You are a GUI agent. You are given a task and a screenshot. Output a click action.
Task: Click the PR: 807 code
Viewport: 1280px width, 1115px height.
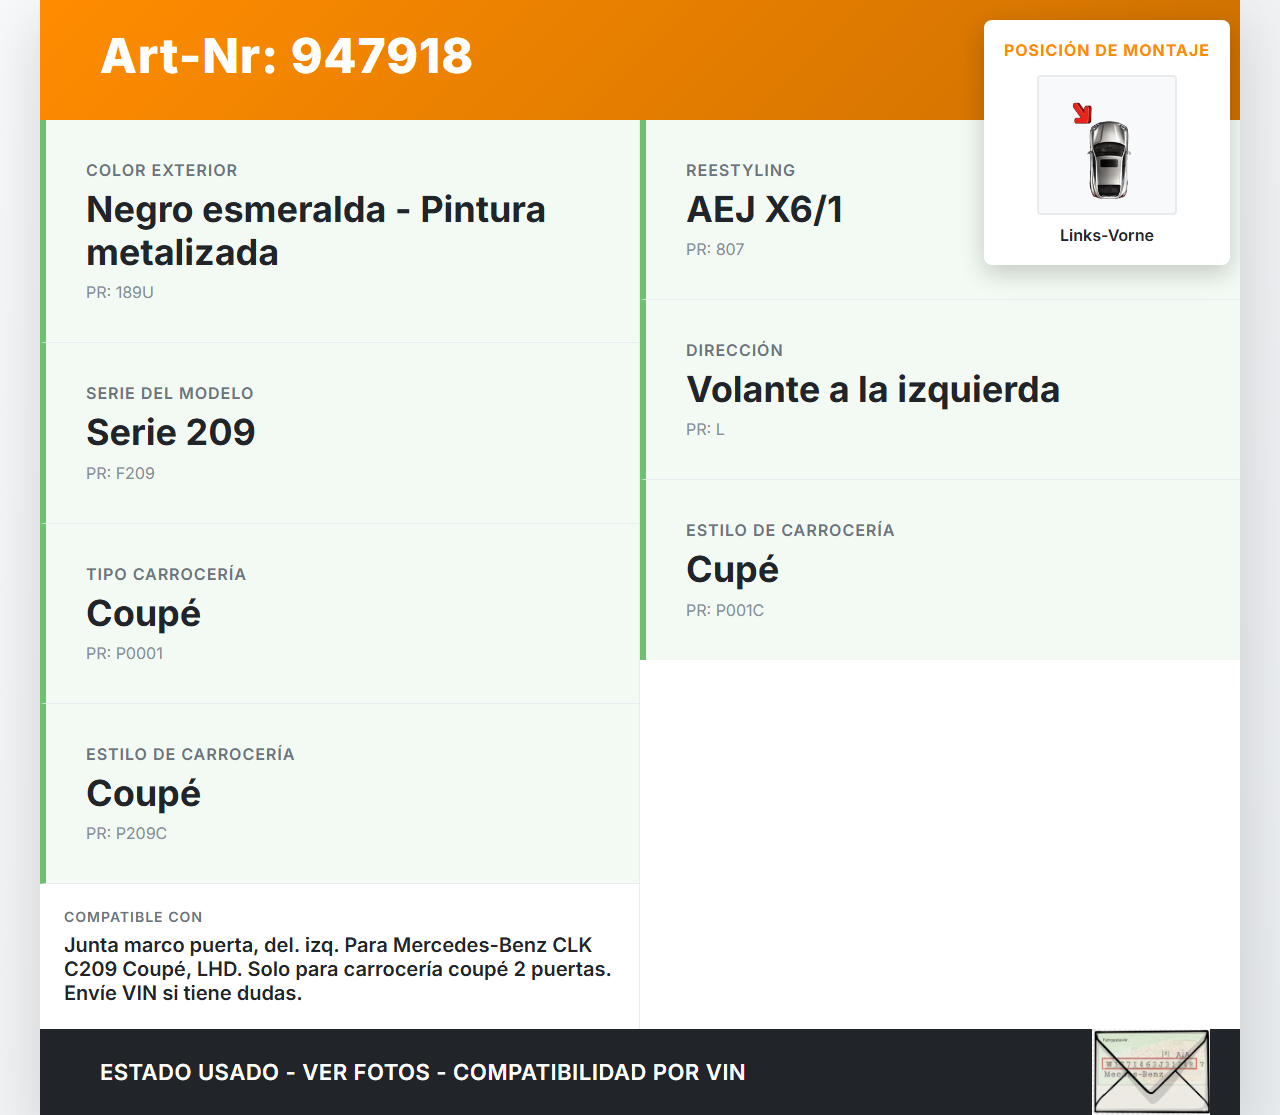pos(715,250)
